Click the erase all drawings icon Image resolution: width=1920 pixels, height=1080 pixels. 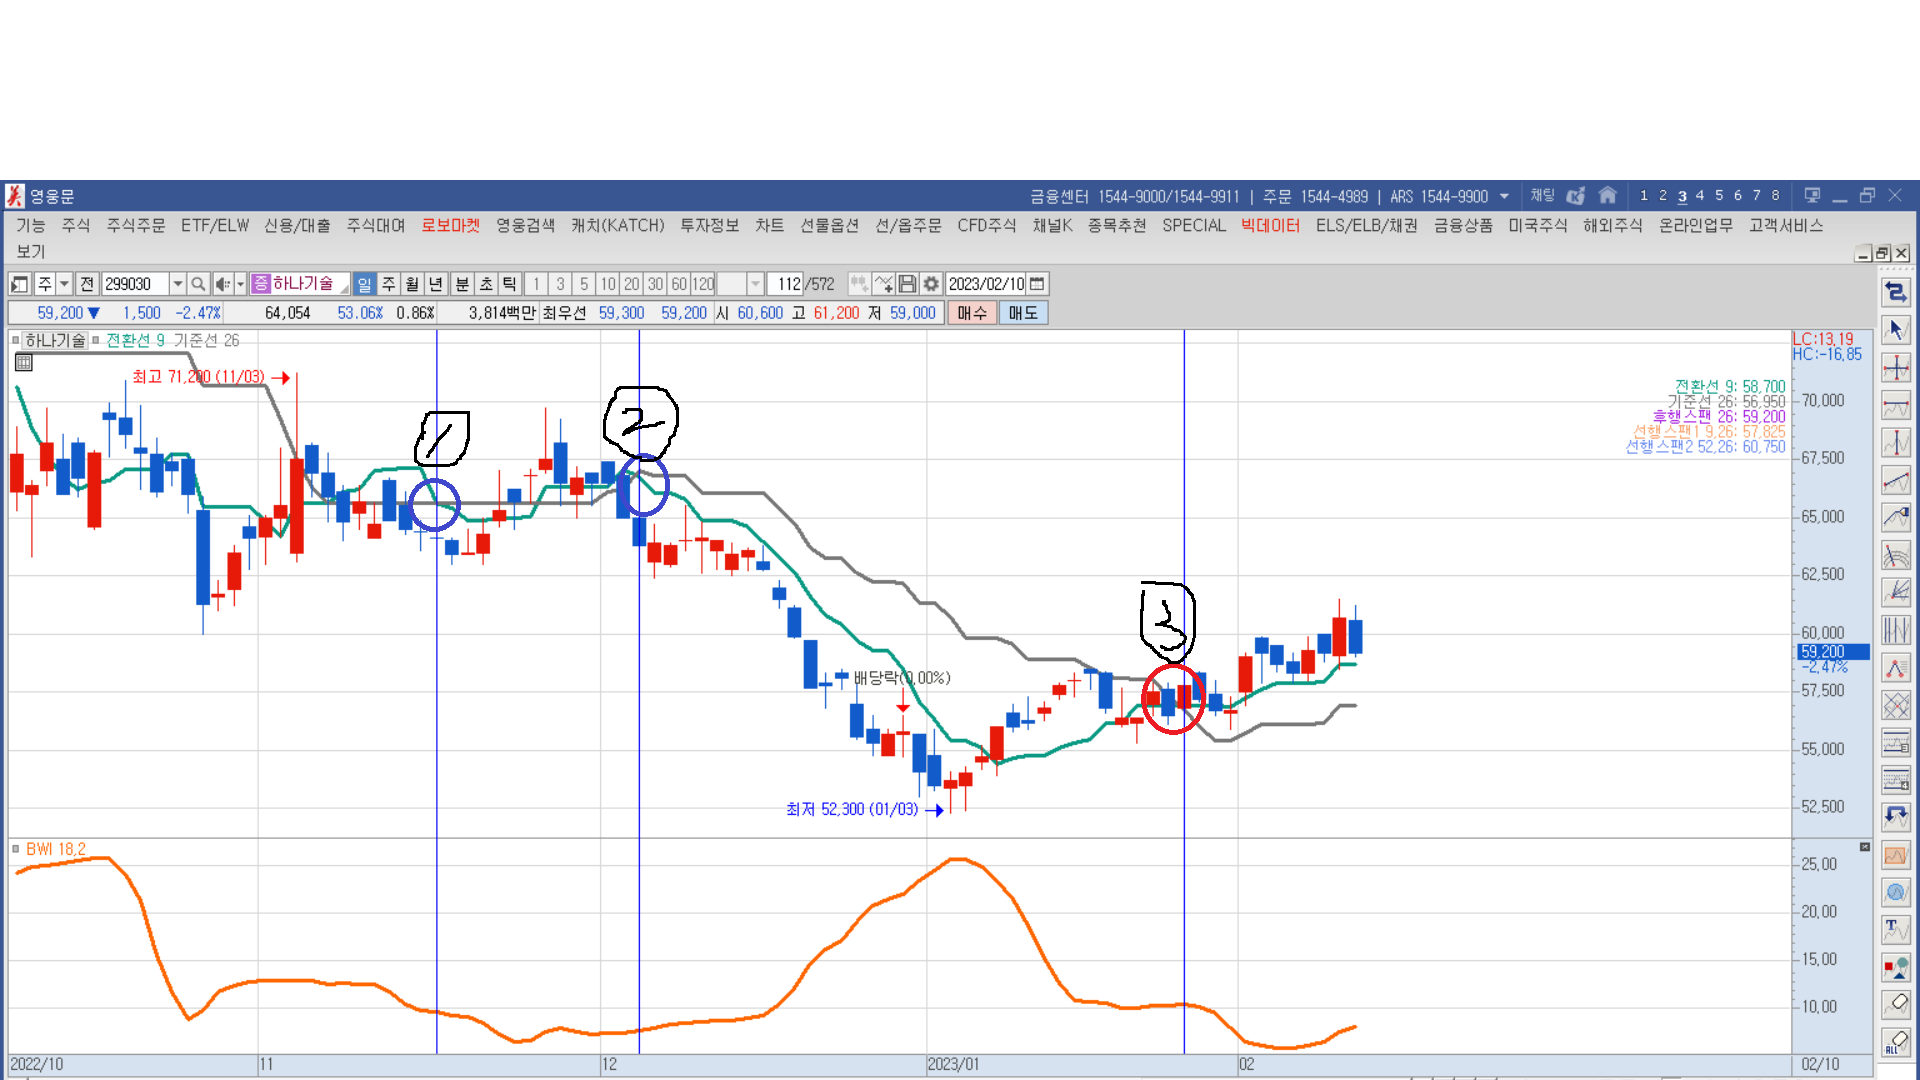(x=1896, y=1042)
